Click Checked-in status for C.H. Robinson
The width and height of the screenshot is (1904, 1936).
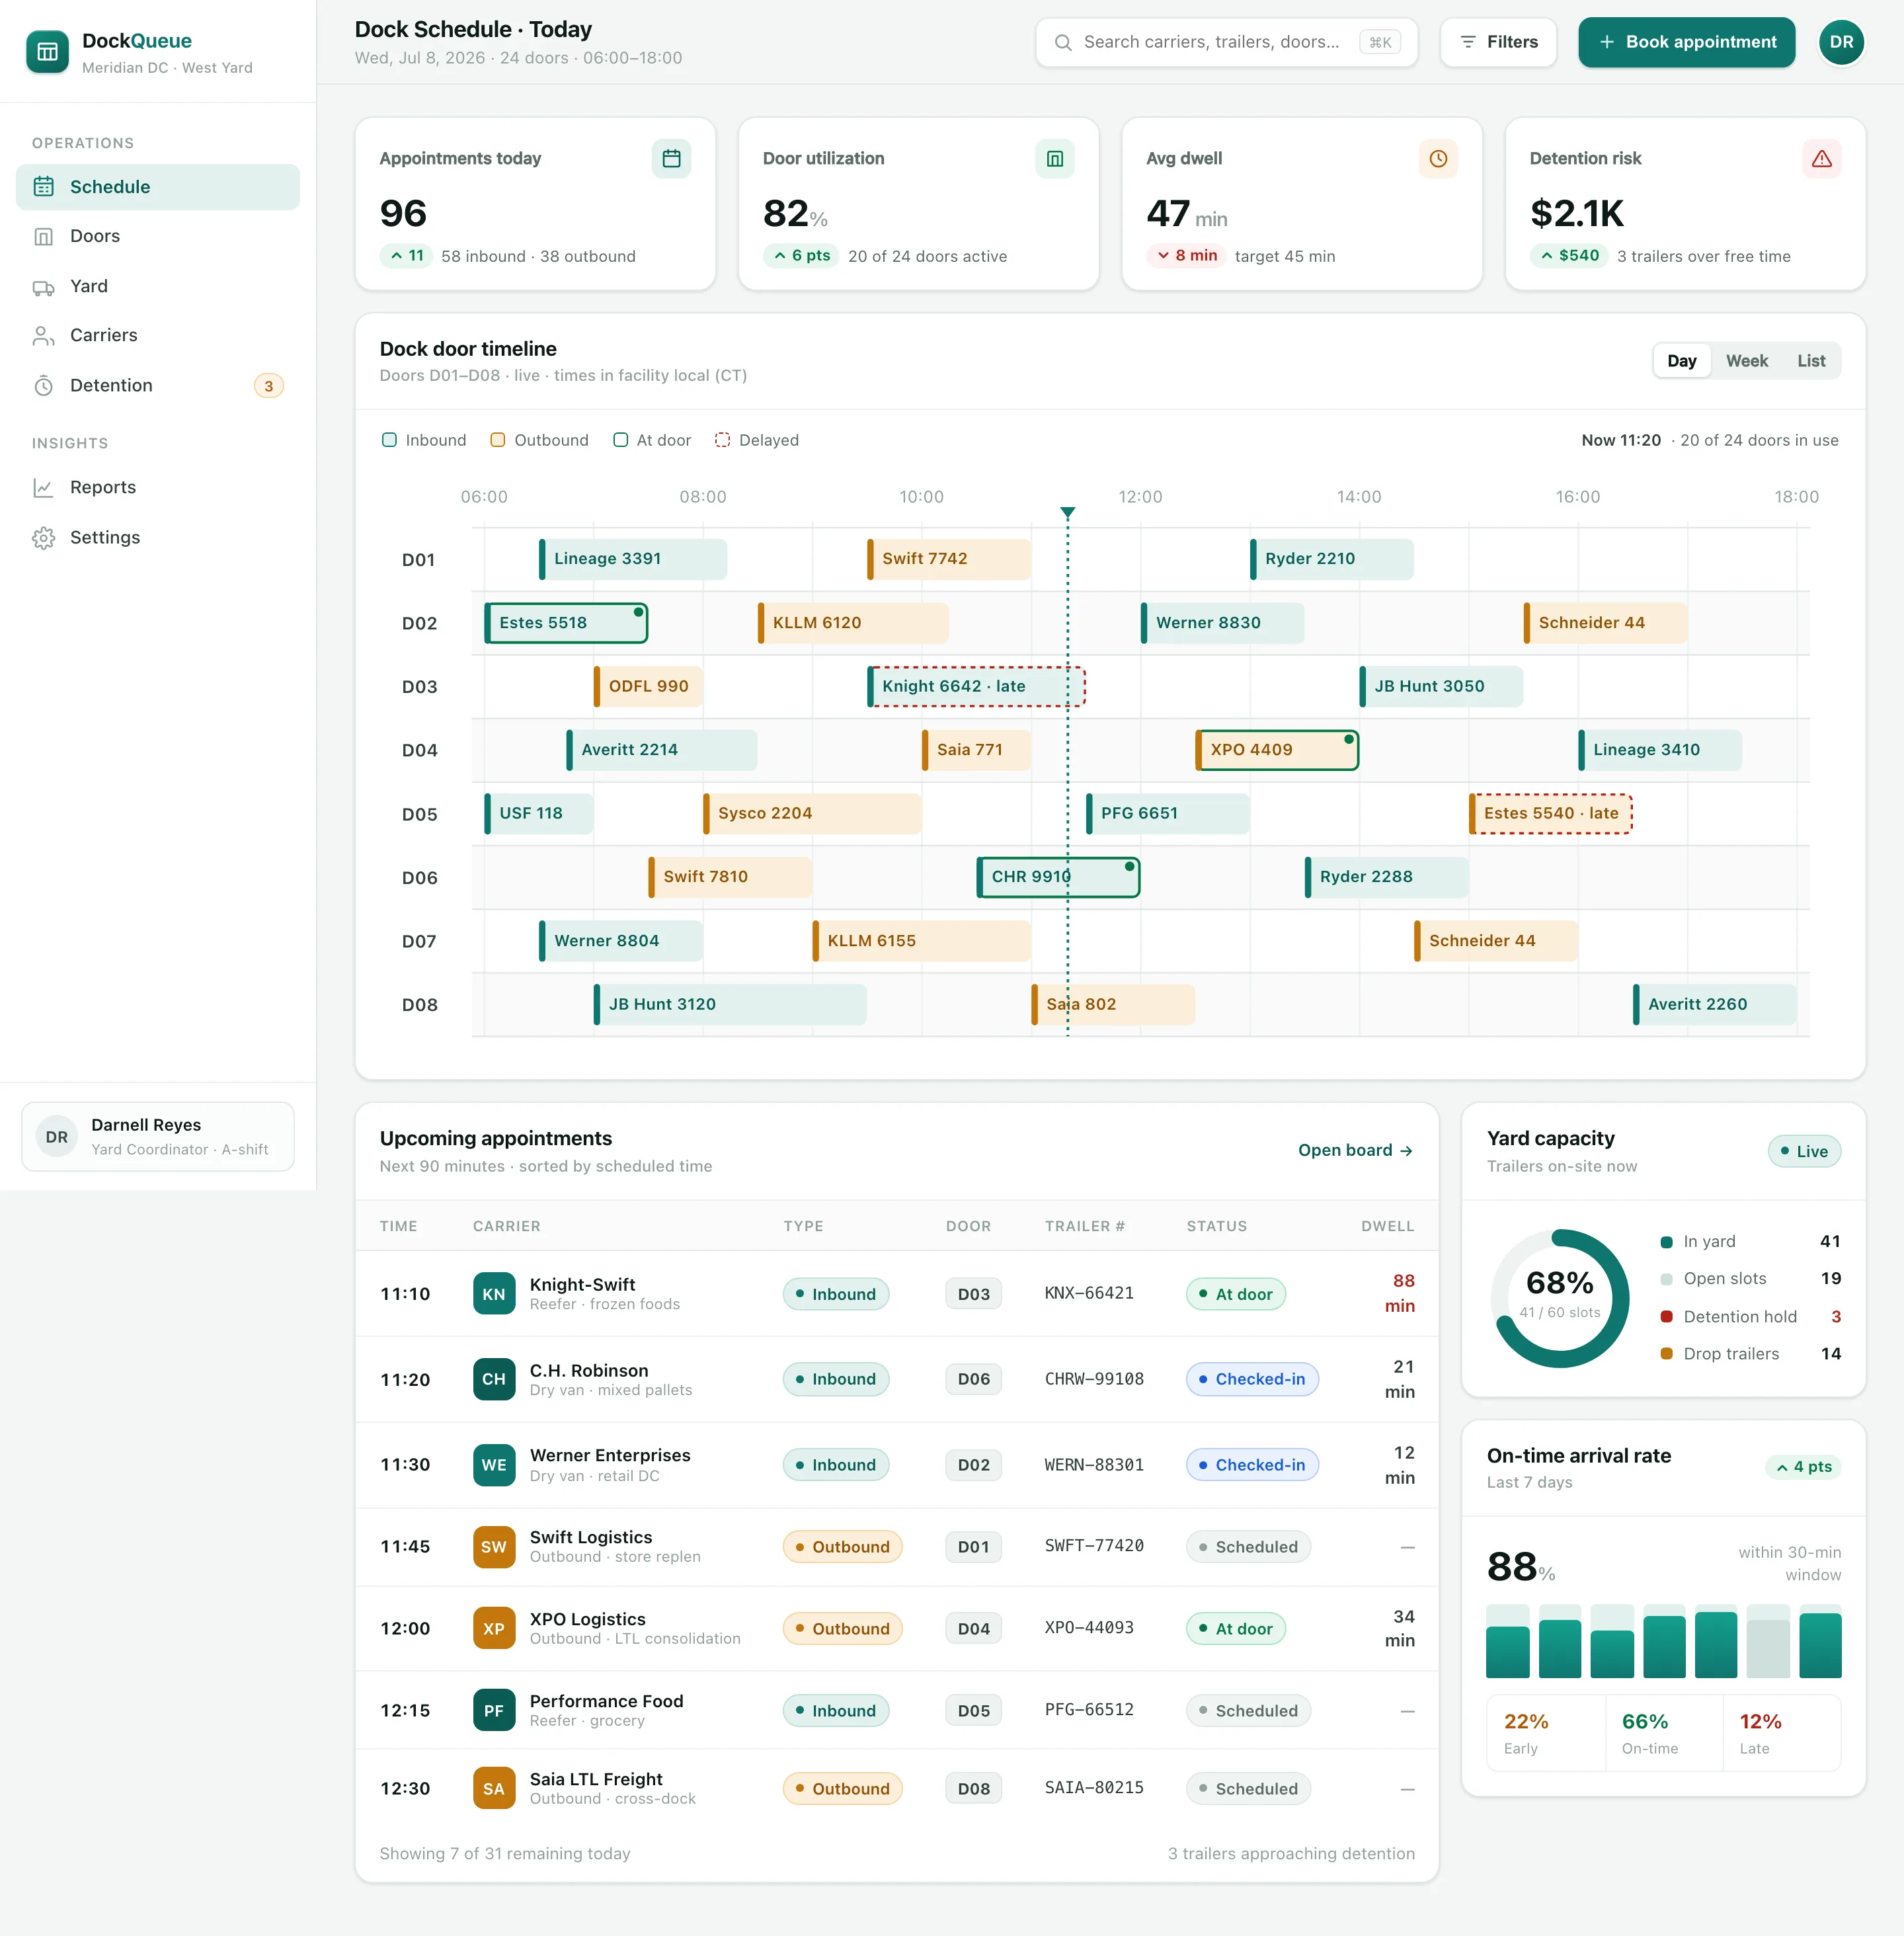pos(1252,1379)
